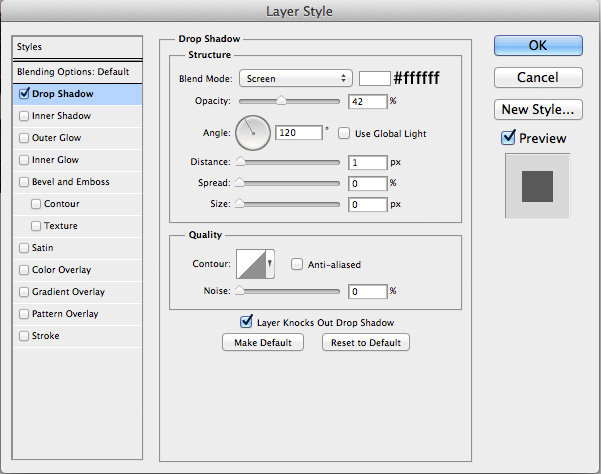Click the Opacity slider handle
601x474 pixels.
(281, 100)
